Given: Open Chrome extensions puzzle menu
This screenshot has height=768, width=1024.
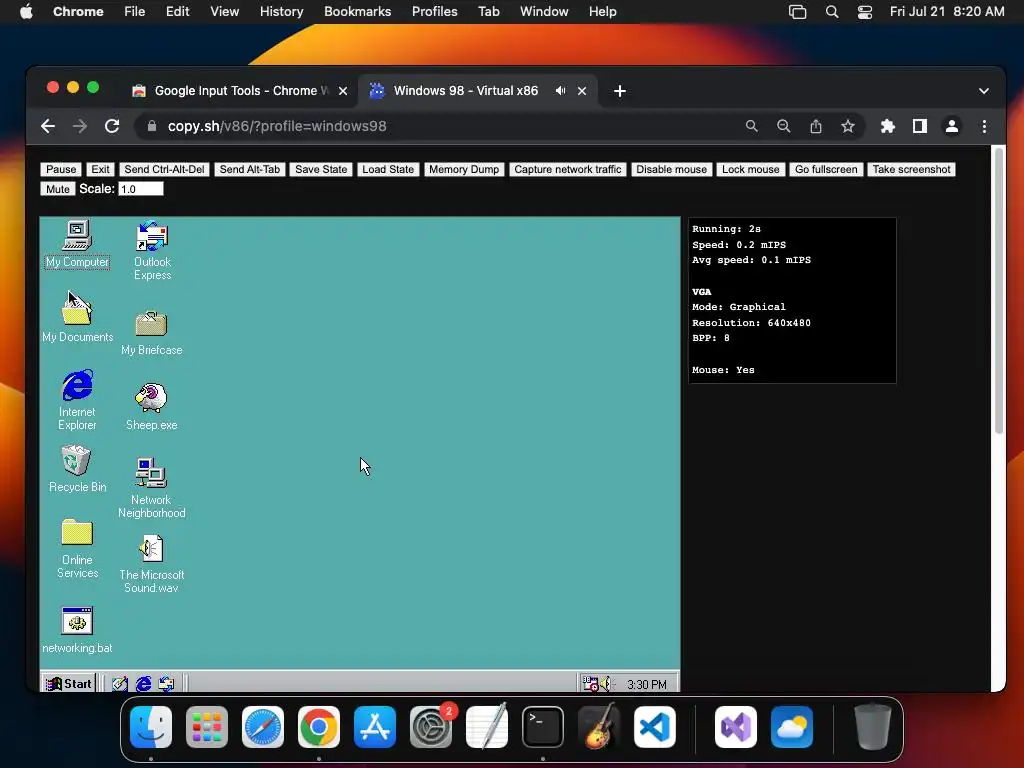Looking at the screenshot, I should pos(888,126).
